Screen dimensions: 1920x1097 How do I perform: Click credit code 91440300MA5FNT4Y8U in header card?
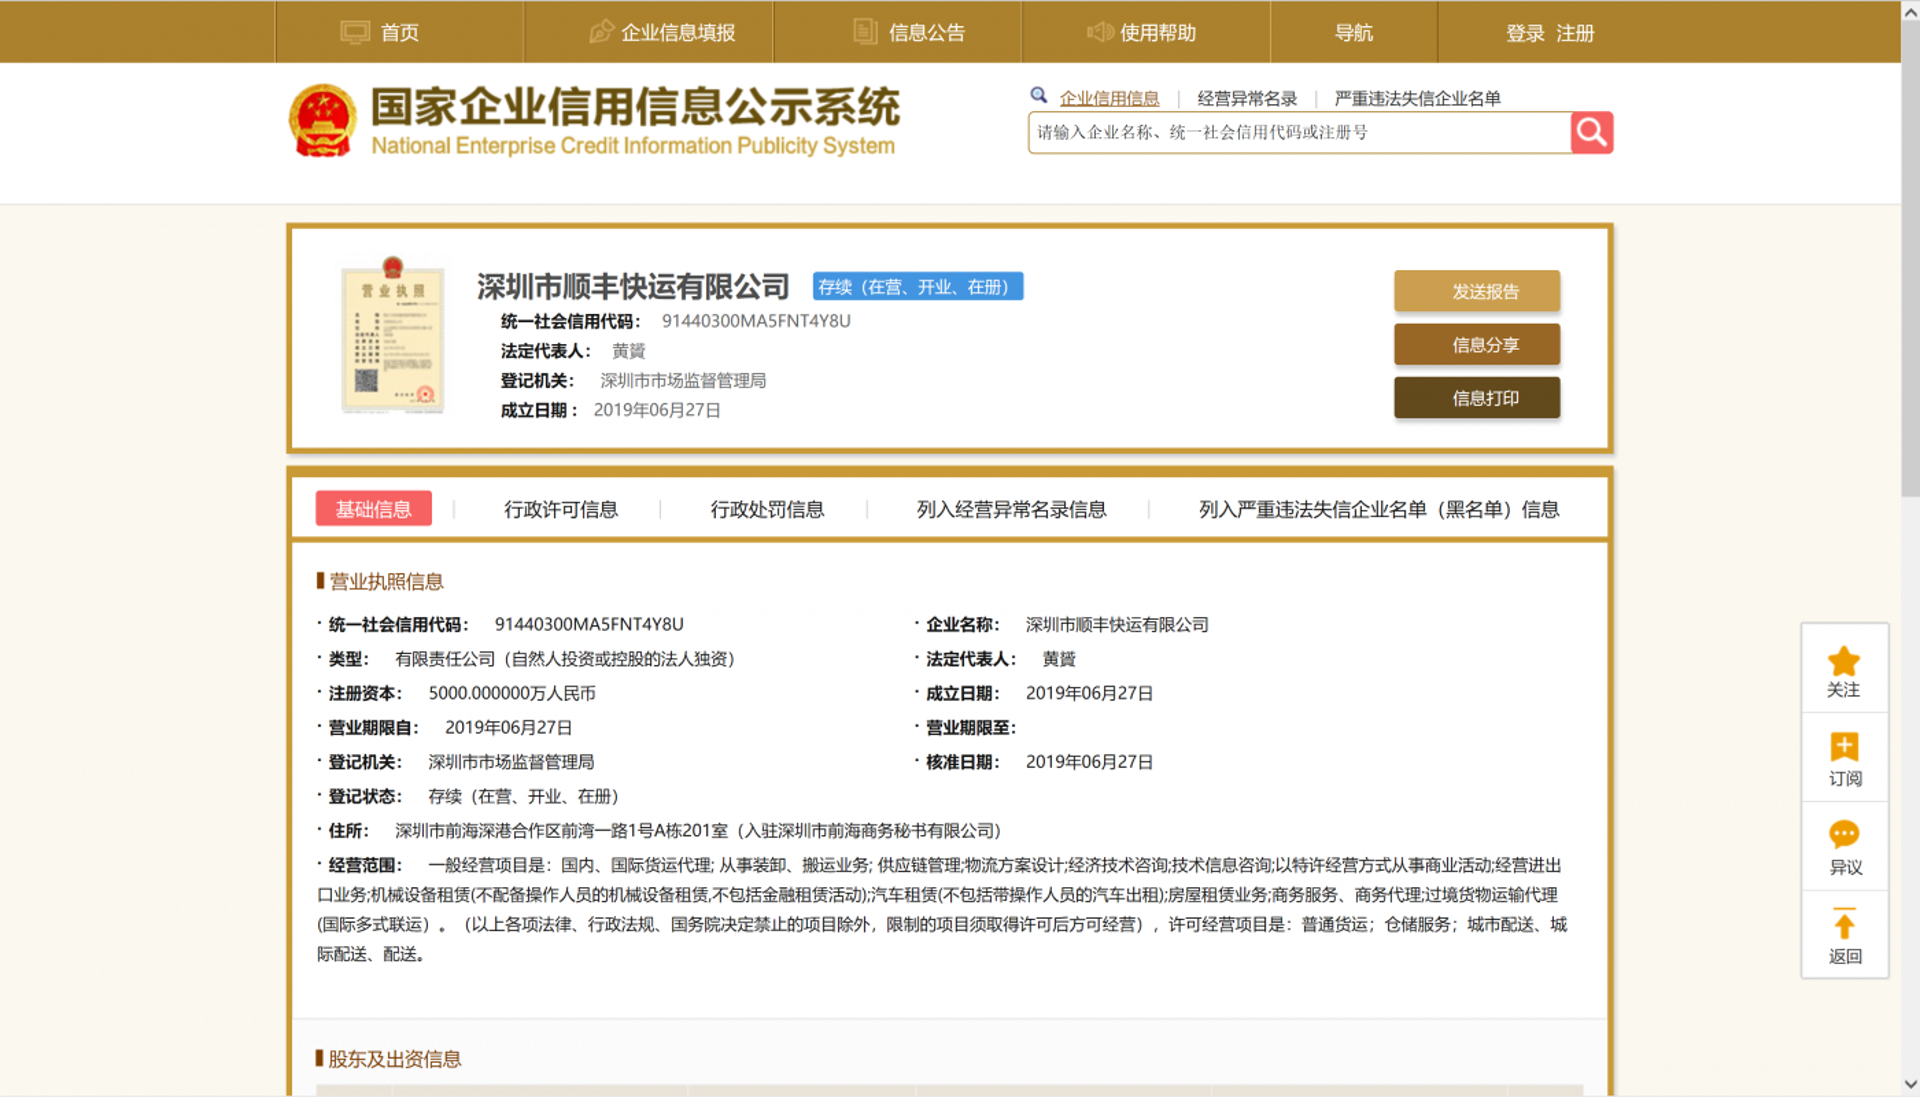(756, 321)
